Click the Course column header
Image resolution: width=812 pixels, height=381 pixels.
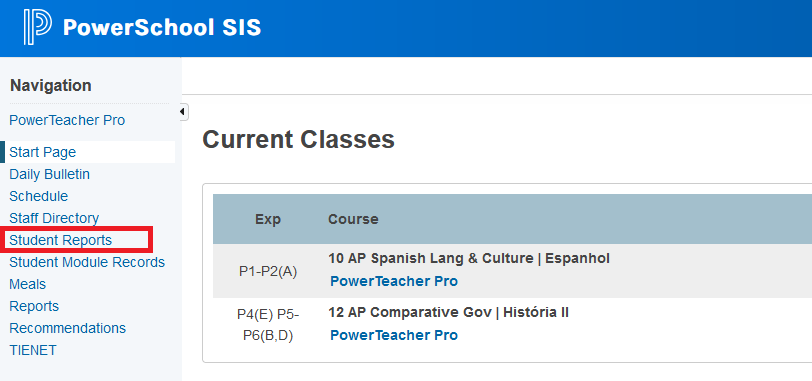[x=353, y=219]
